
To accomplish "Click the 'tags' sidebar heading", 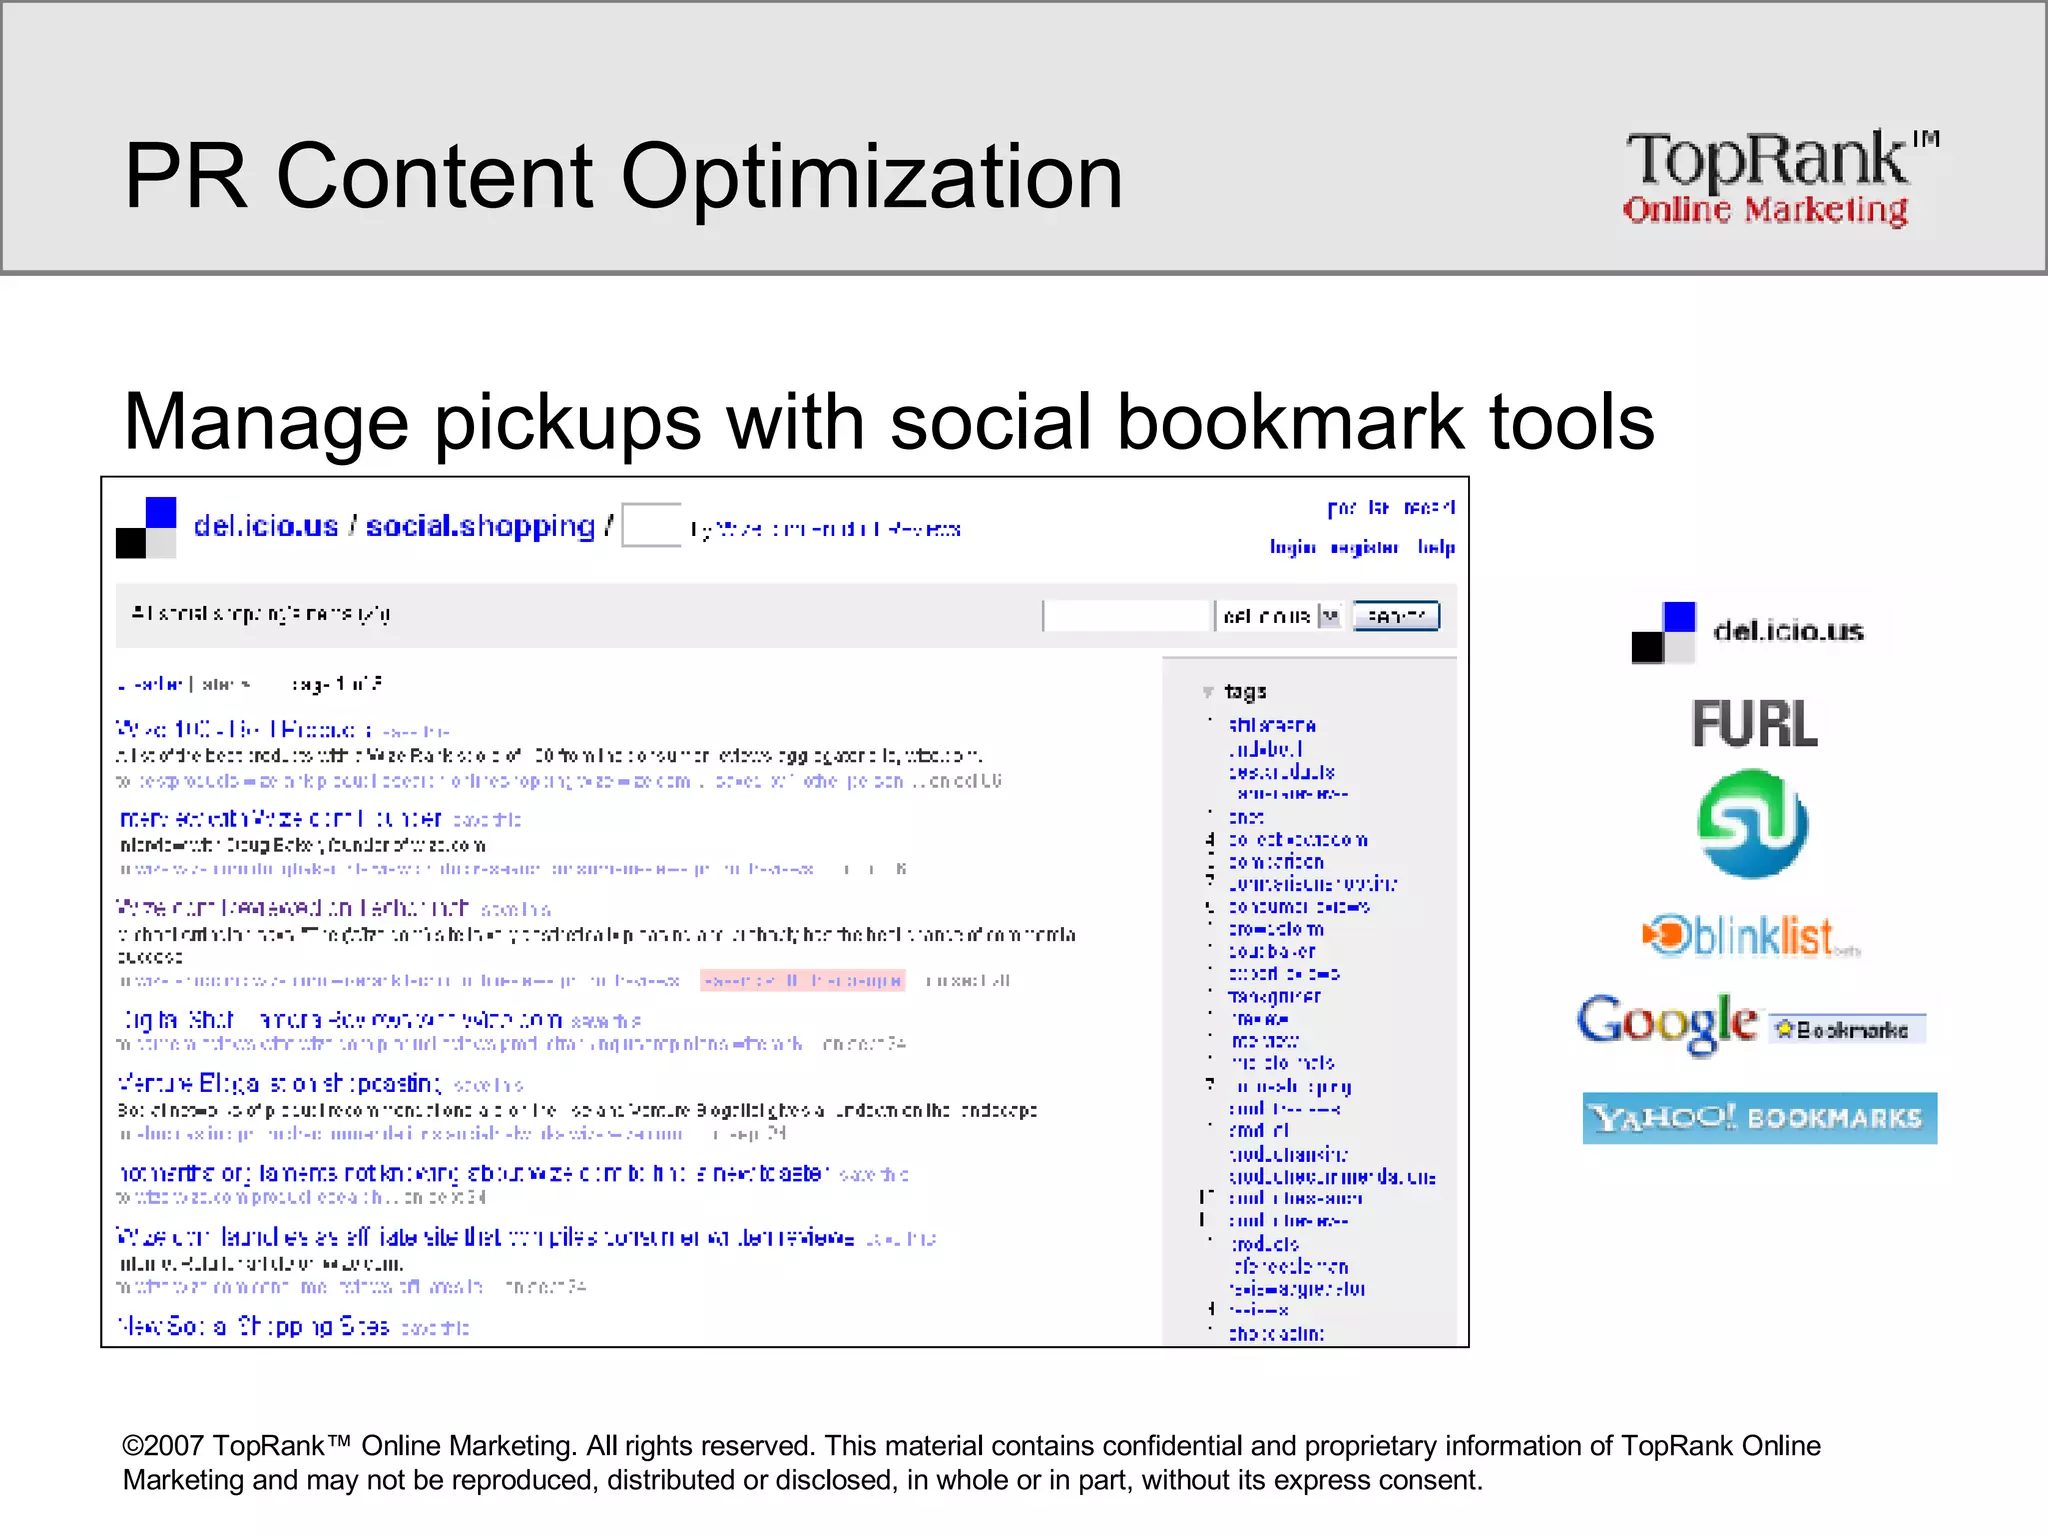I will [x=1245, y=691].
